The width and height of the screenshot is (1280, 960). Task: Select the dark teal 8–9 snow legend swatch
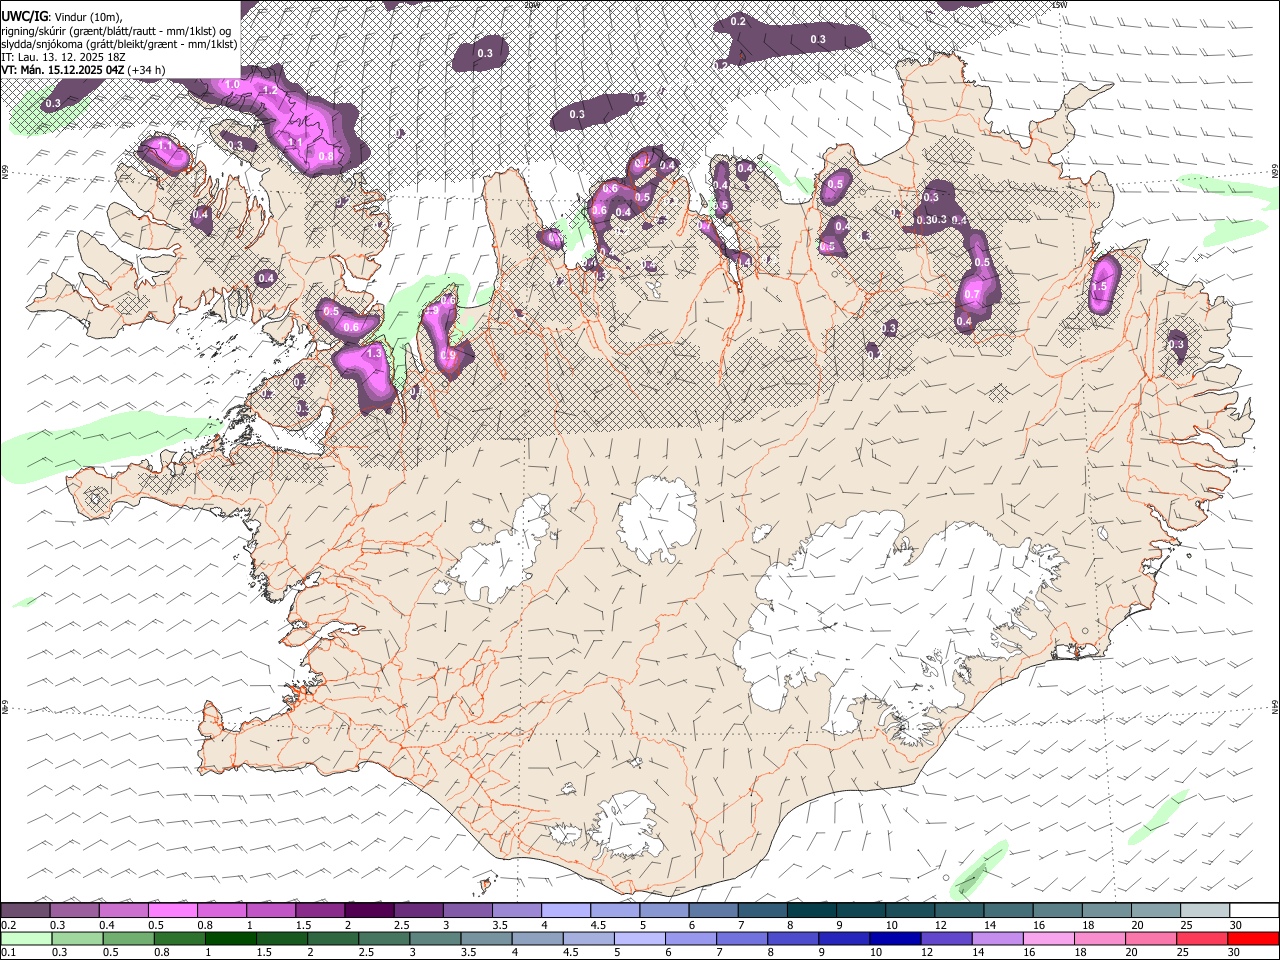tap(812, 911)
